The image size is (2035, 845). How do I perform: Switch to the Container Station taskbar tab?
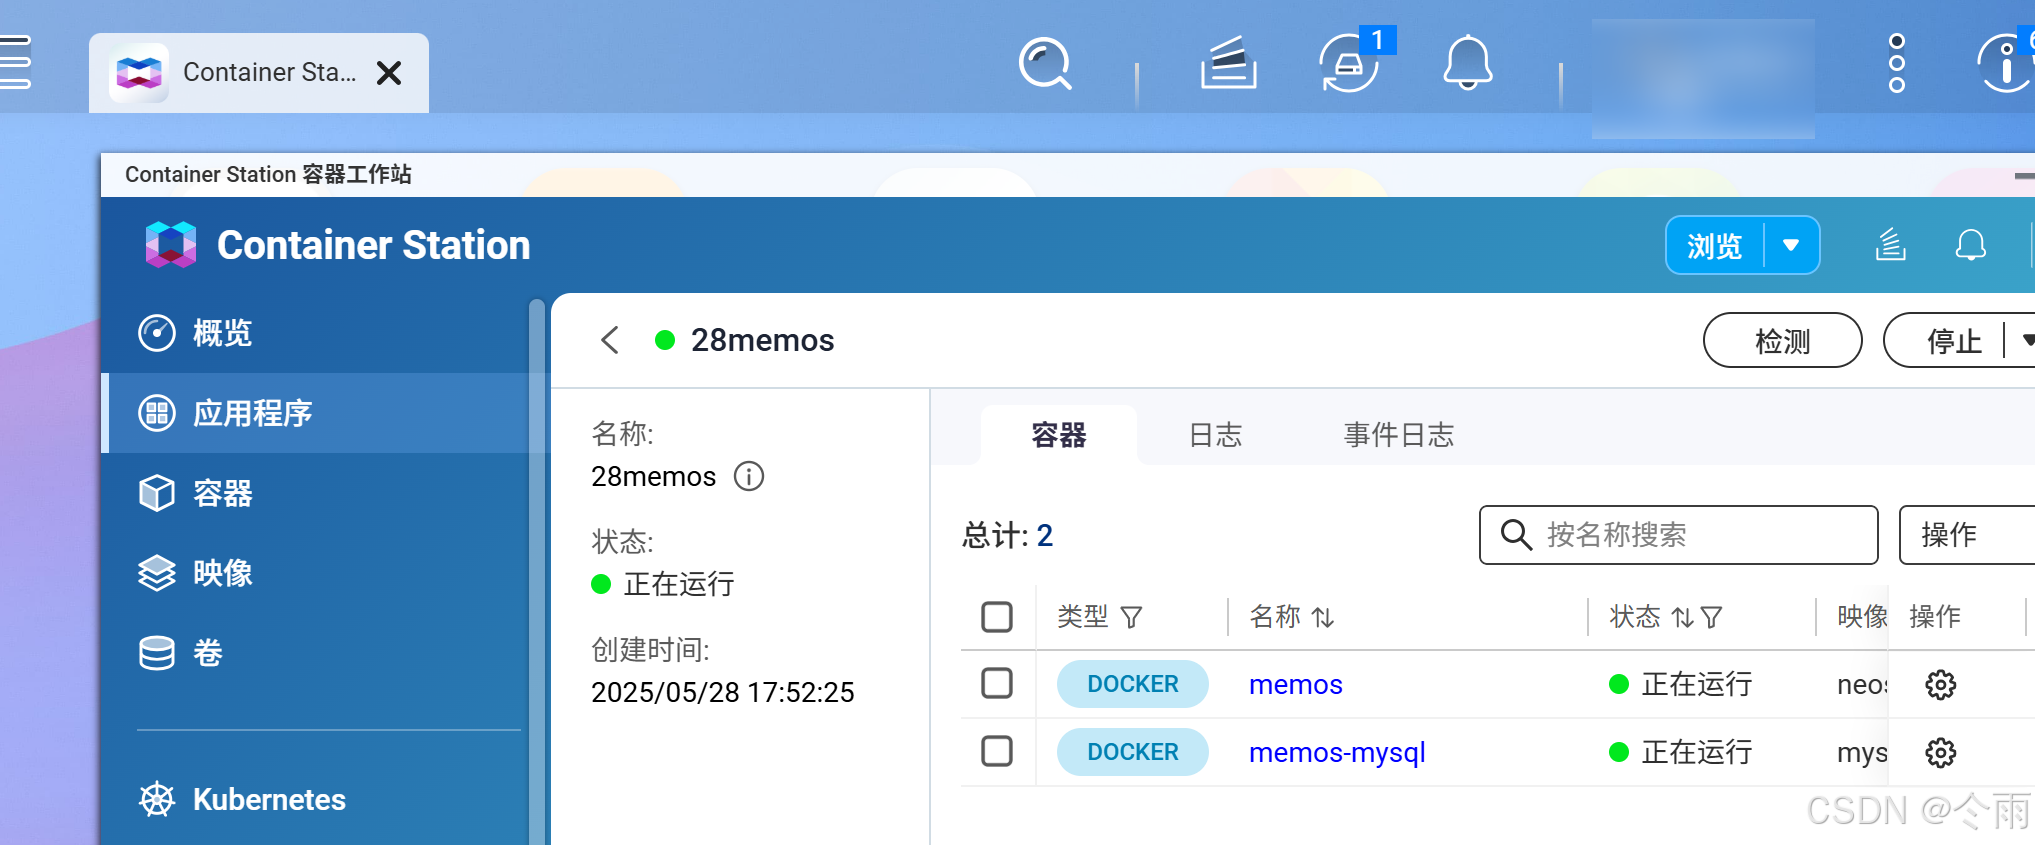click(259, 73)
